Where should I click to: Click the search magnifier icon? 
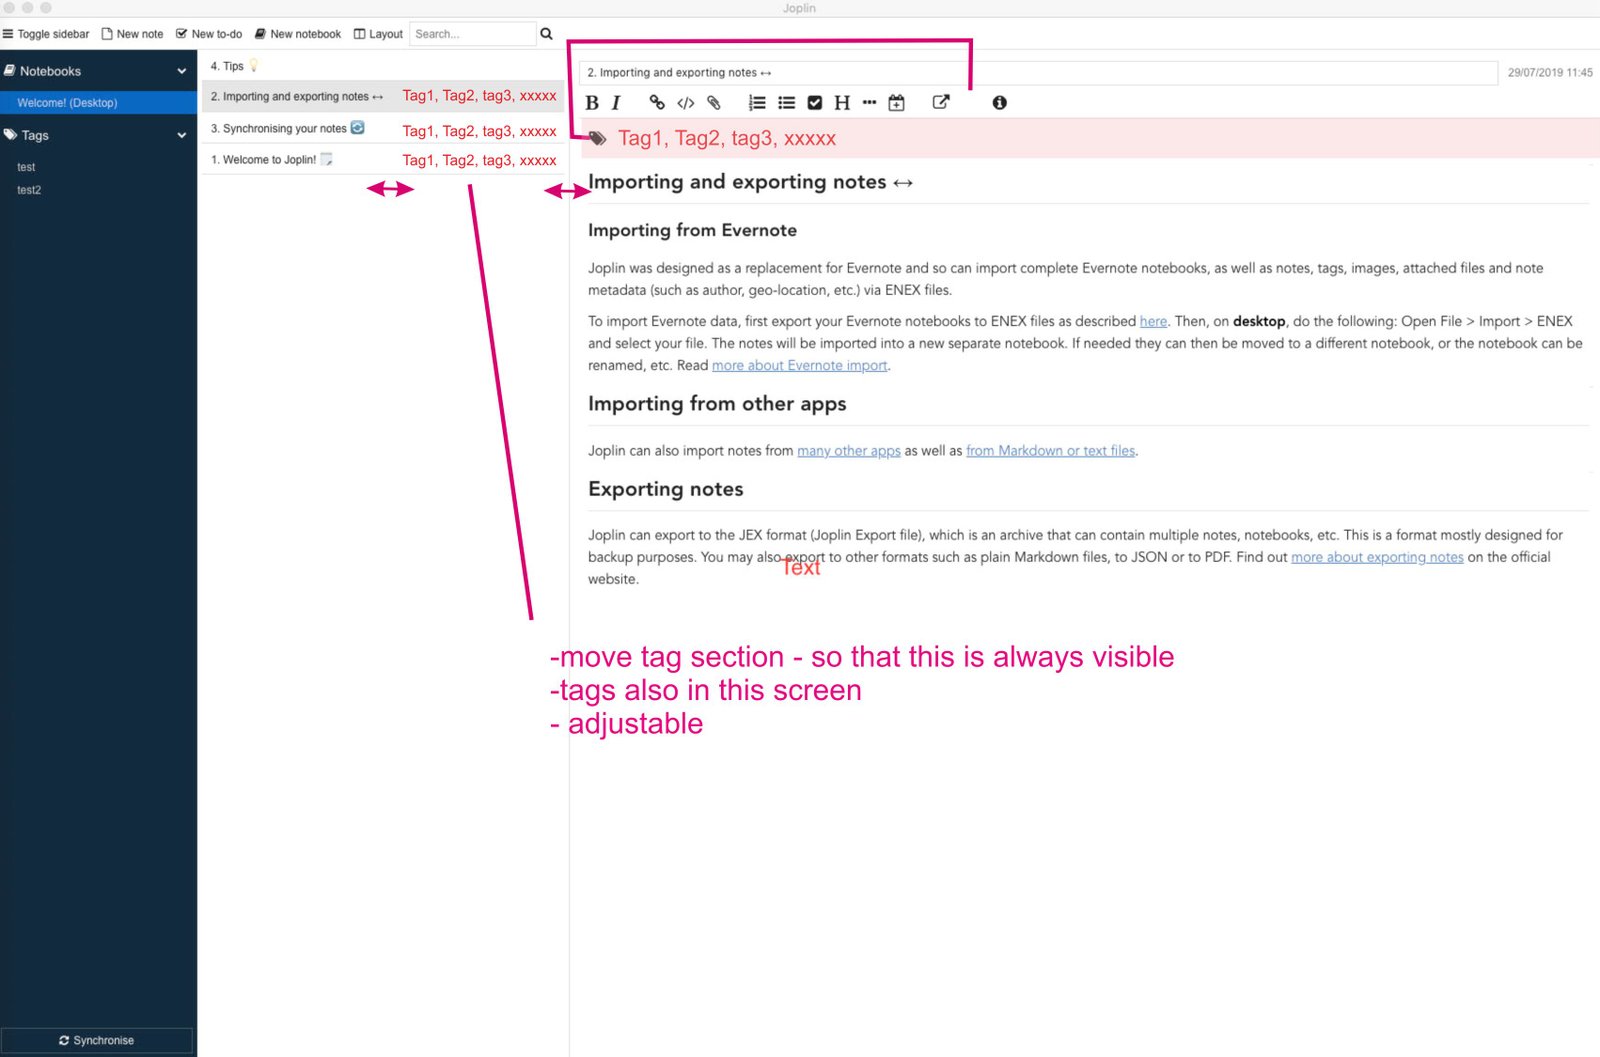546,34
